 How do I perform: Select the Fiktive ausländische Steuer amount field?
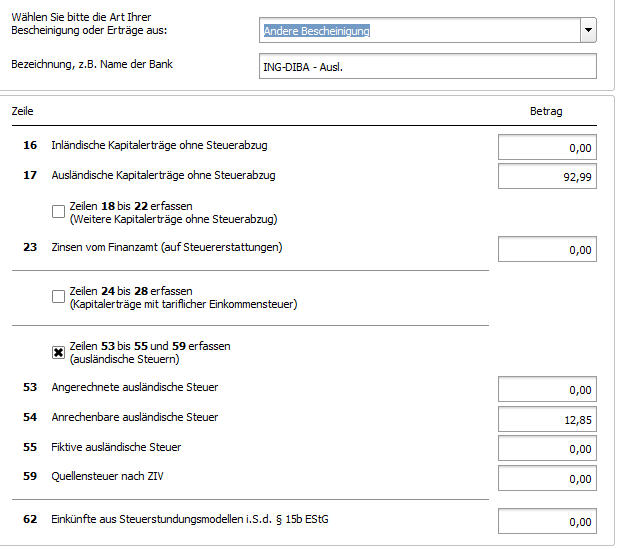click(547, 448)
